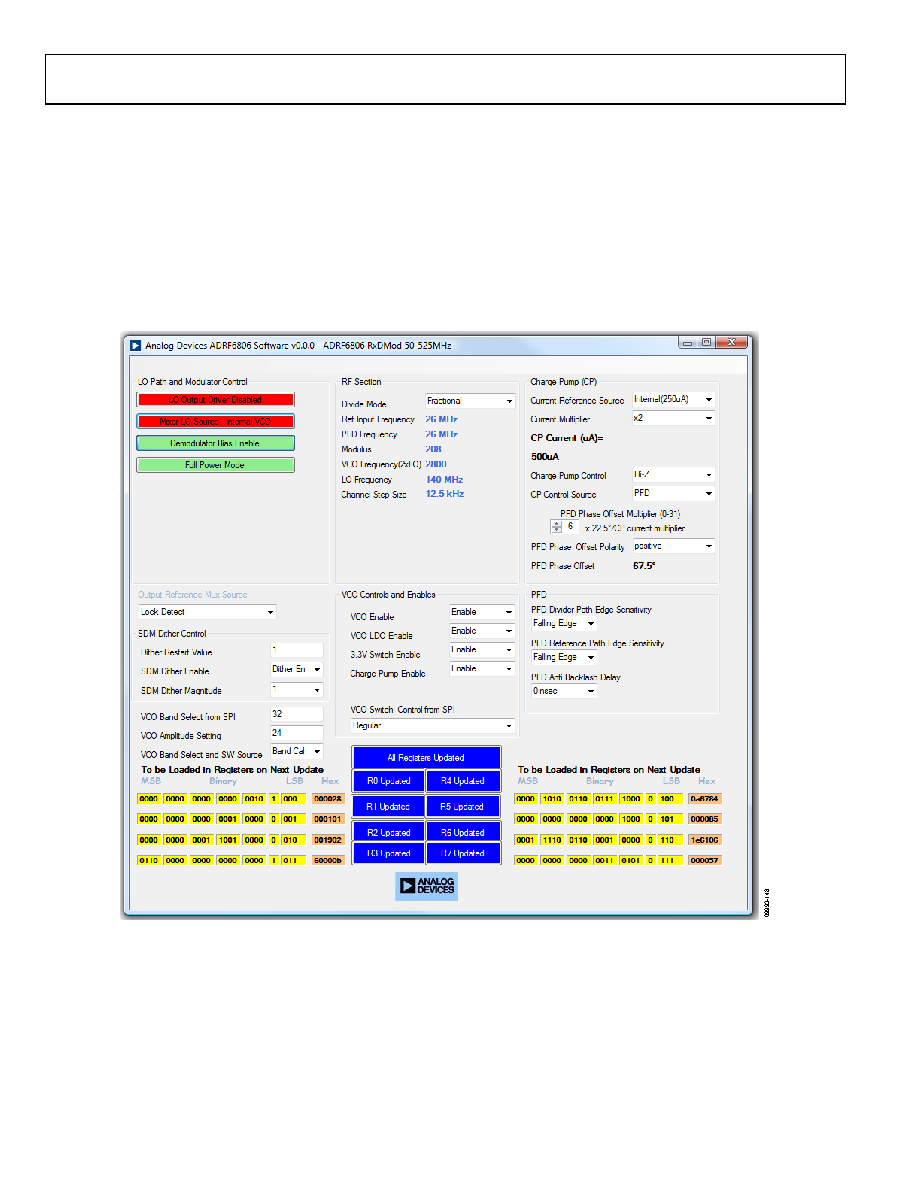
Task: Click the hex value 001902
Action: tap(328, 840)
